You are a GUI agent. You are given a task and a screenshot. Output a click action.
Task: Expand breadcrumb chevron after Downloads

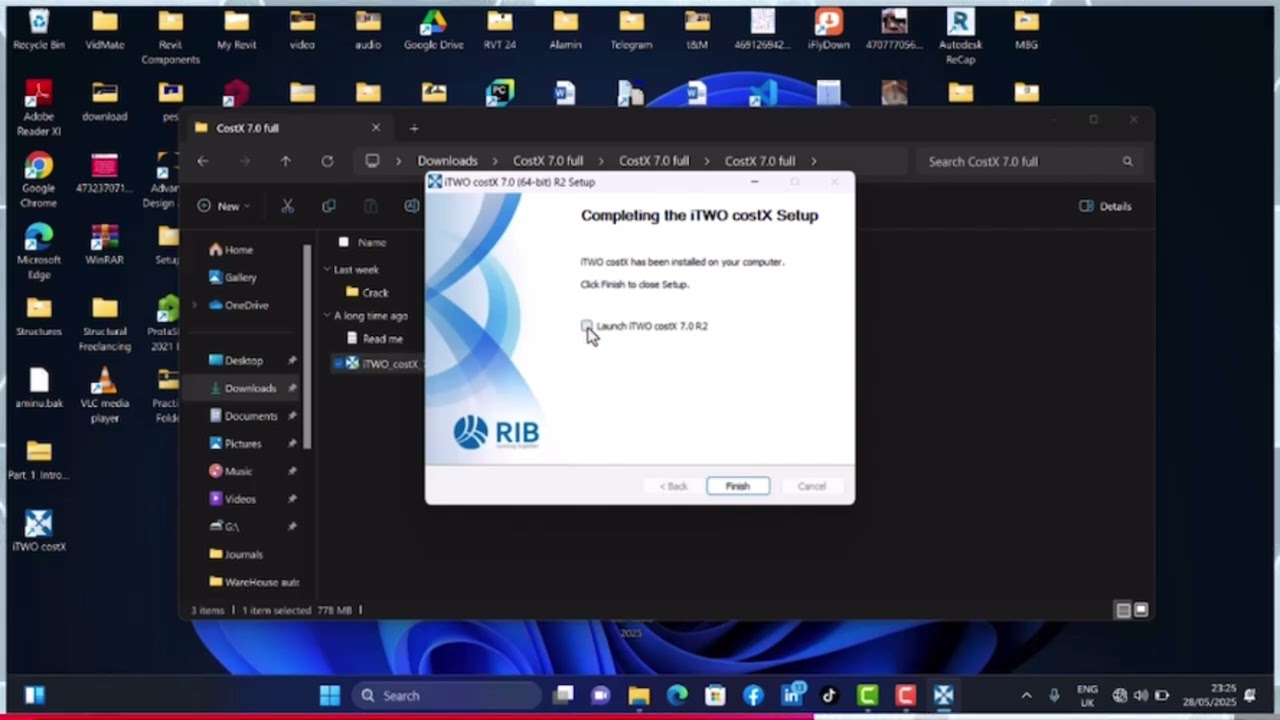click(x=495, y=161)
